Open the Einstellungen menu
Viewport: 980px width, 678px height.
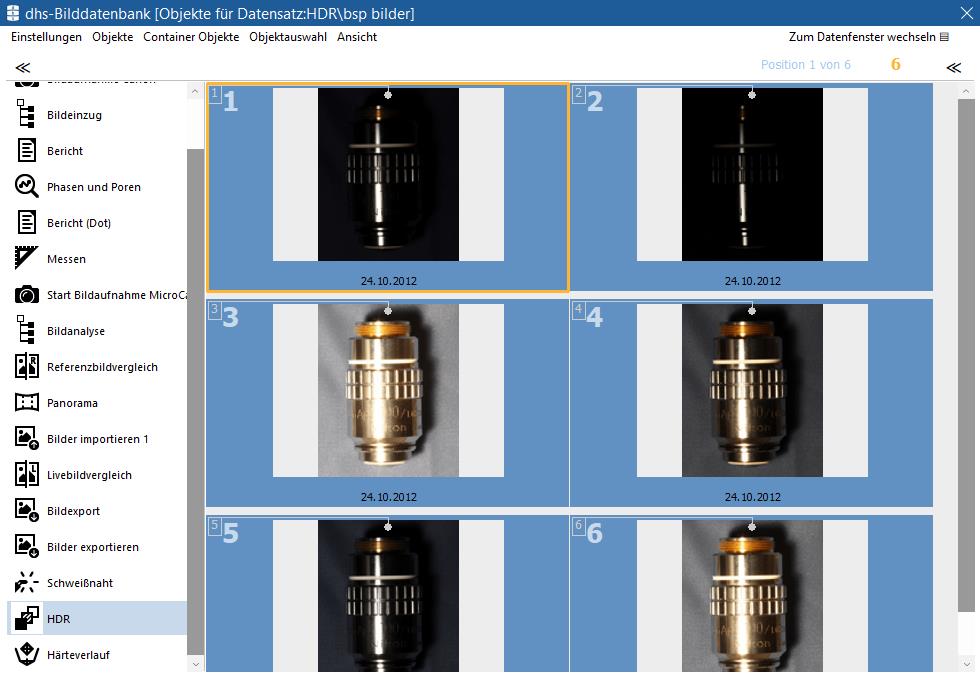tap(46, 37)
